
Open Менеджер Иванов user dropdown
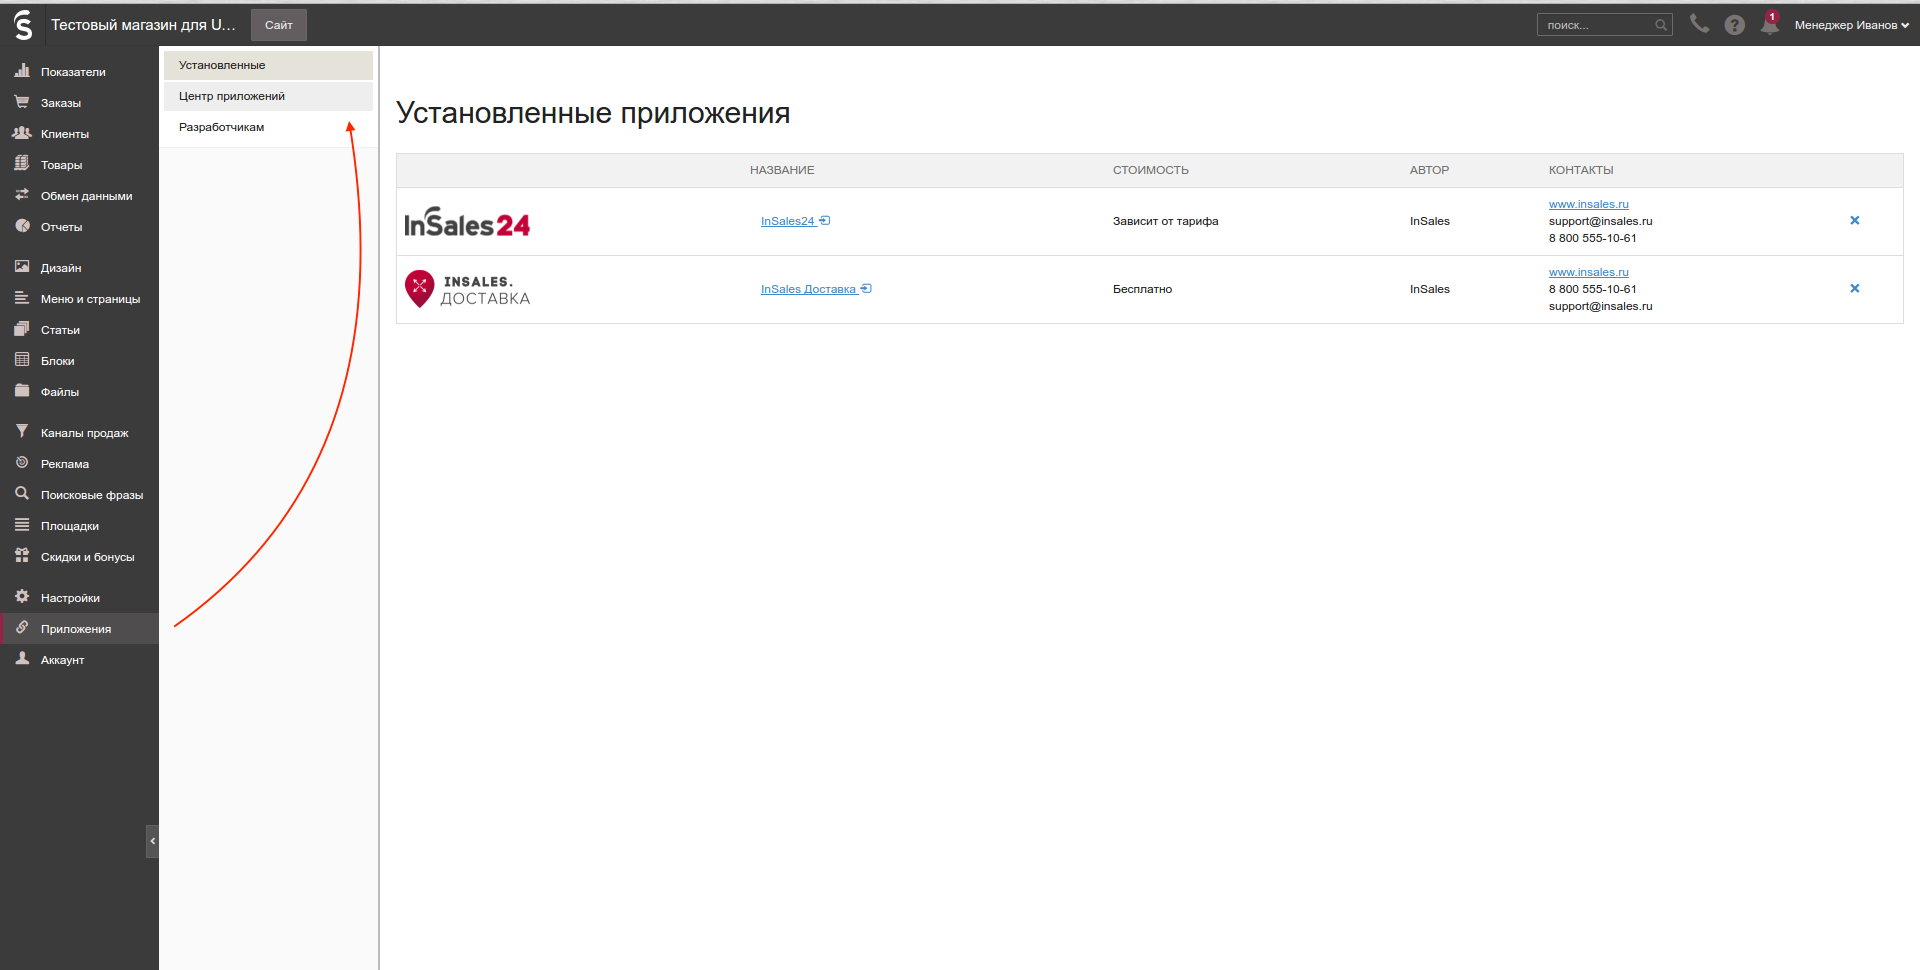coord(1852,25)
